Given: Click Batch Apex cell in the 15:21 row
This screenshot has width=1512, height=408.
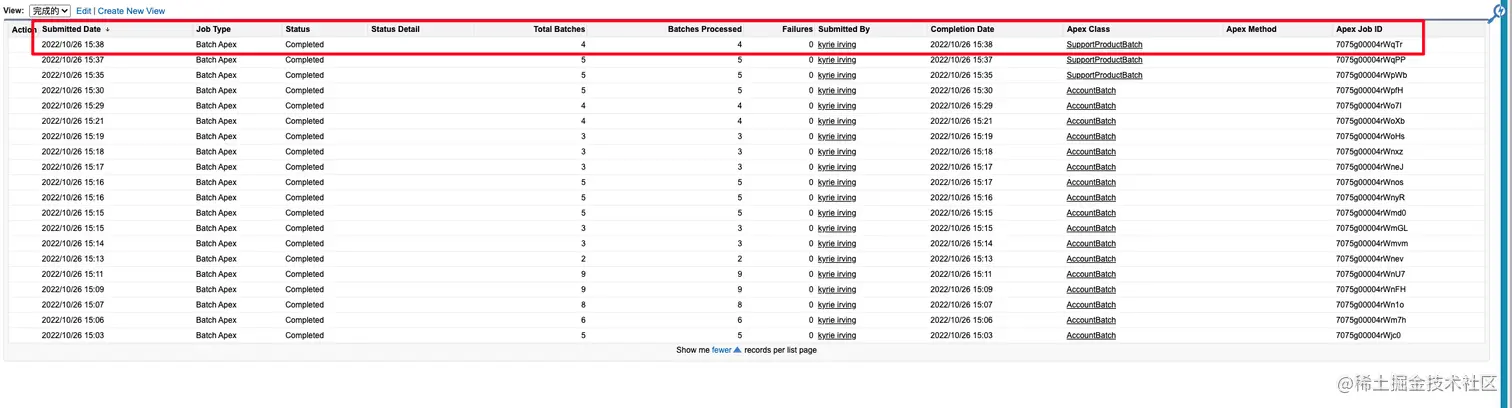Looking at the screenshot, I should point(216,121).
